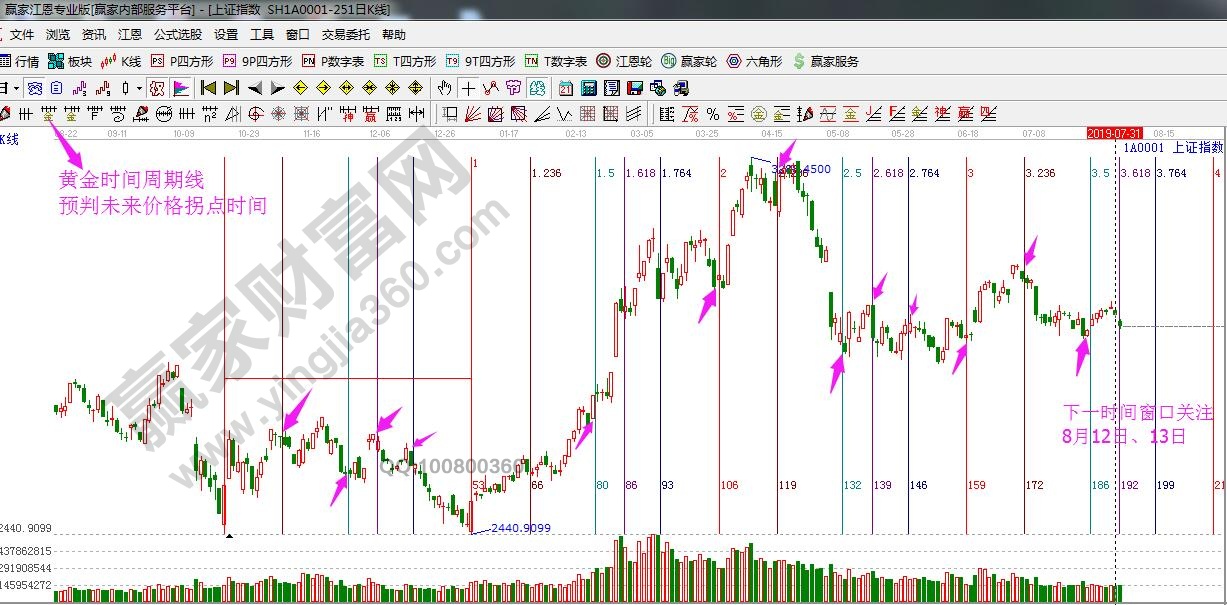This screenshot has width=1227, height=605.
Task: Open the 交易委托 menu
Action: tap(345, 35)
